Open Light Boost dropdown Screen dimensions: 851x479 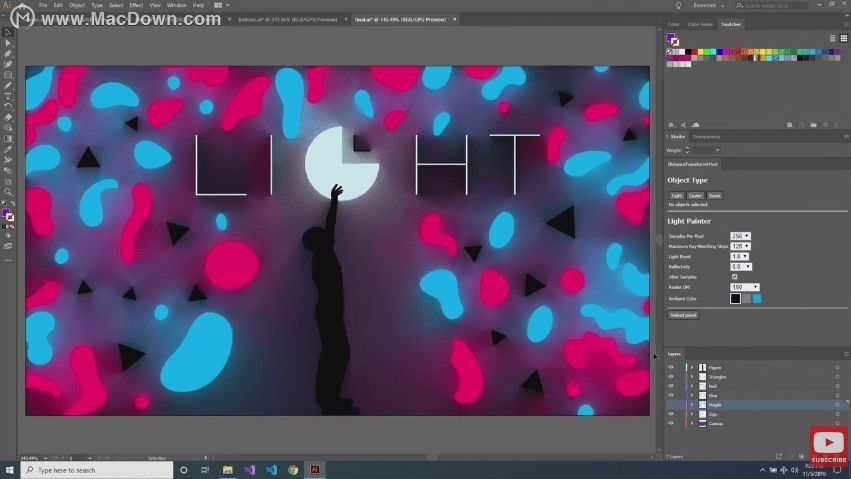(x=739, y=257)
